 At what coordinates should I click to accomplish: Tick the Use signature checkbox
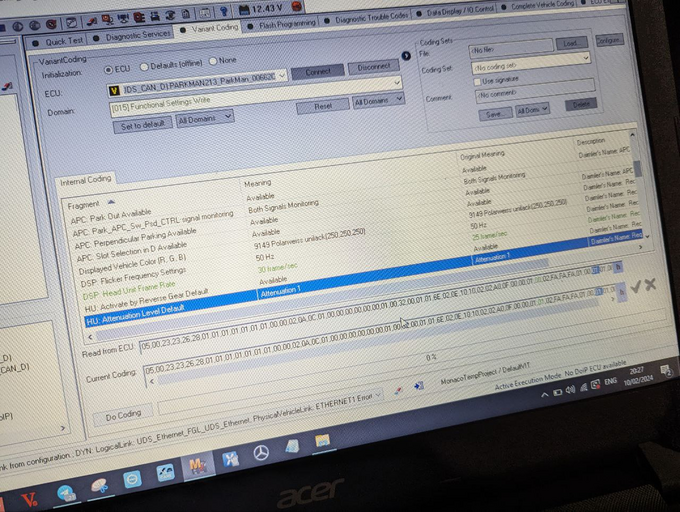[x=477, y=82]
